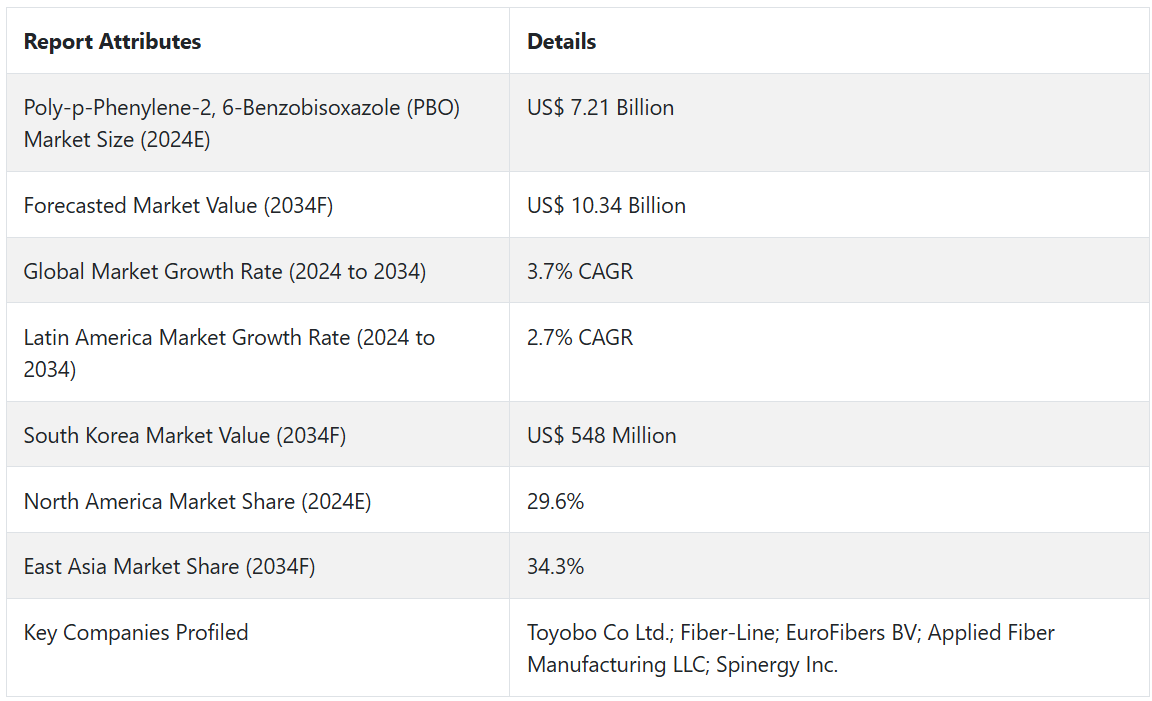Select the East Asia Market Share label

click(x=169, y=567)
